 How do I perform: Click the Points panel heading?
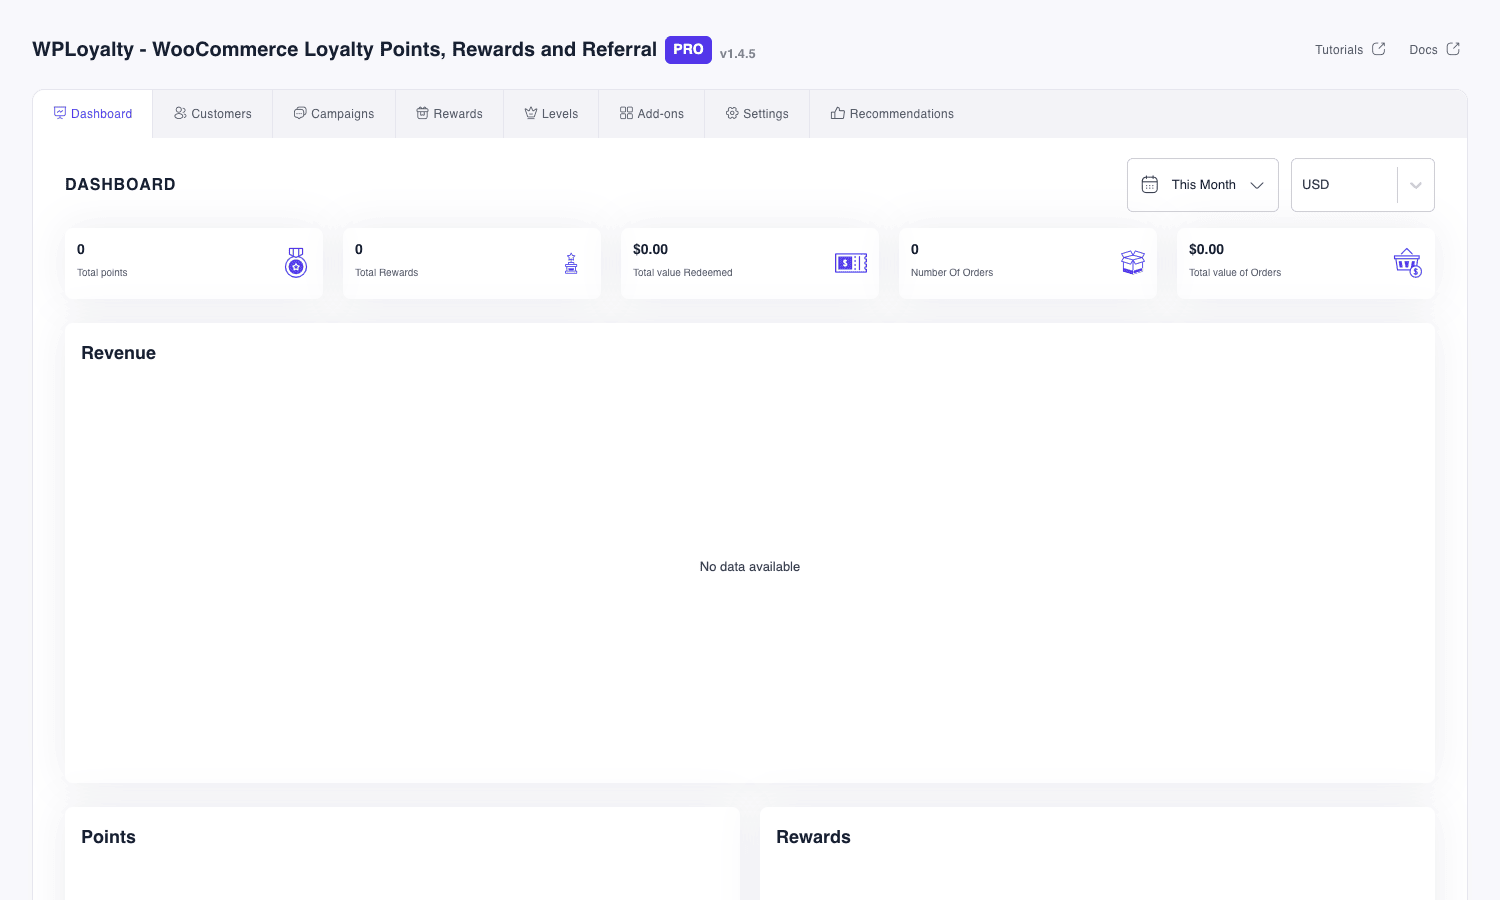[108, 837]
